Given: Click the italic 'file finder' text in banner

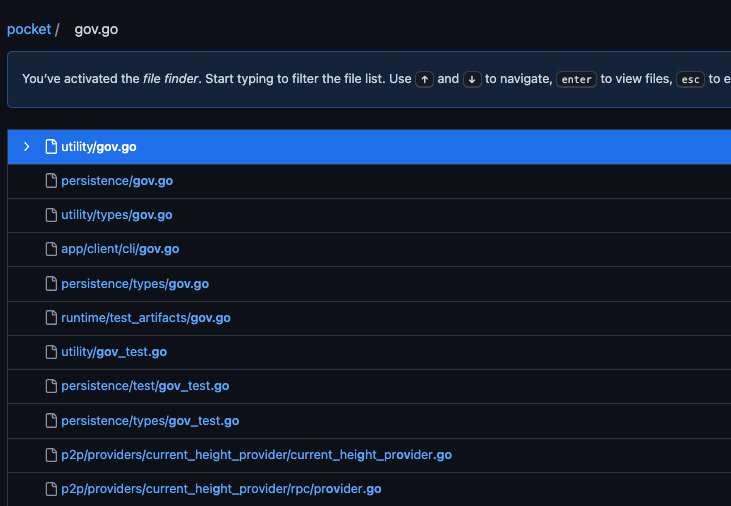Looking at the screenshot, I should click(x=171, y=79).
